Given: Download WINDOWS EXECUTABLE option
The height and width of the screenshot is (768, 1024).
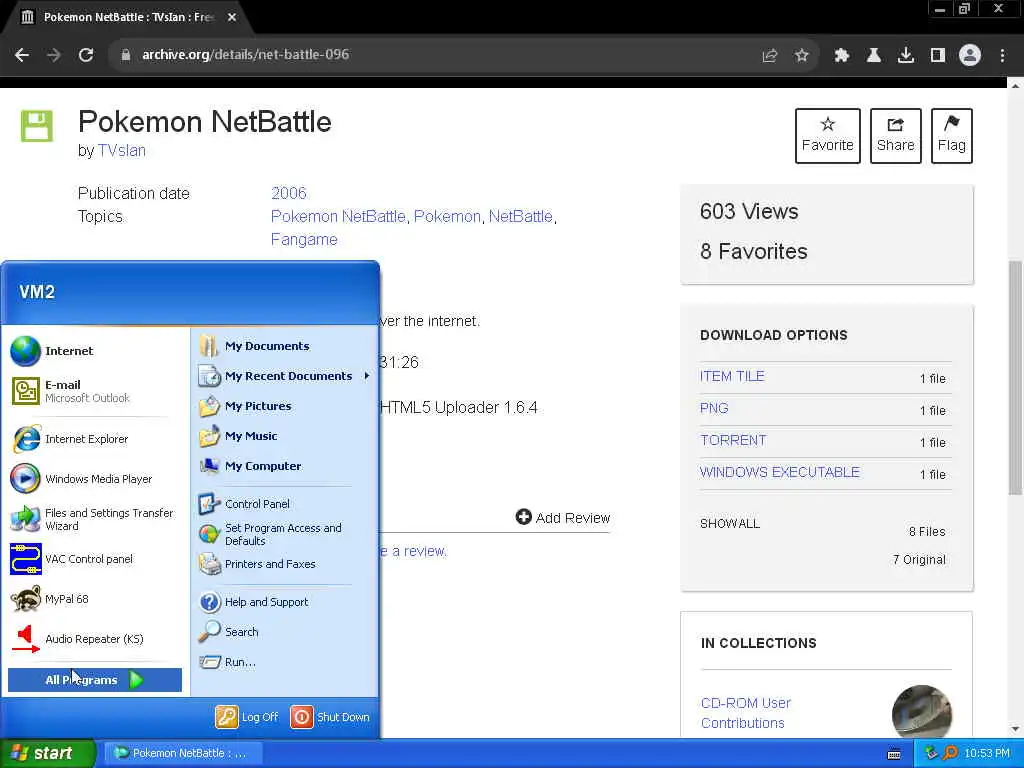Looking at the screenshot, I should tap(780, 472).
